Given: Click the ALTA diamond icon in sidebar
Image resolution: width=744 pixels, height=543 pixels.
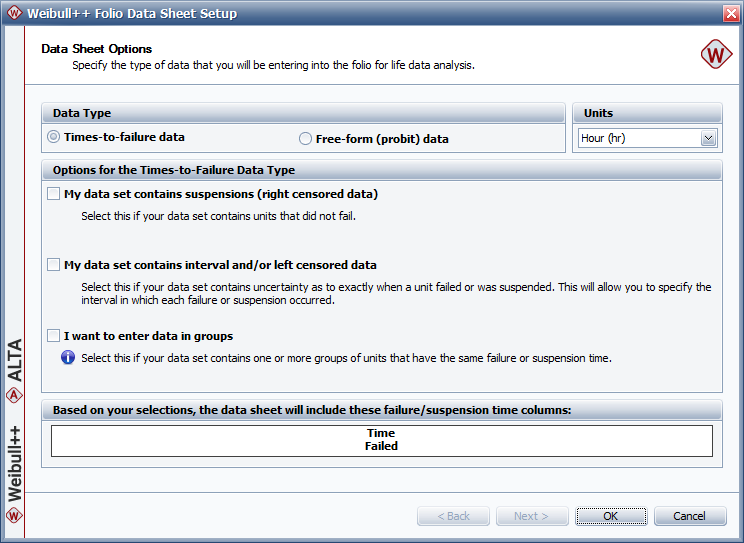Looking at the screenshot, I should (14, 394).
